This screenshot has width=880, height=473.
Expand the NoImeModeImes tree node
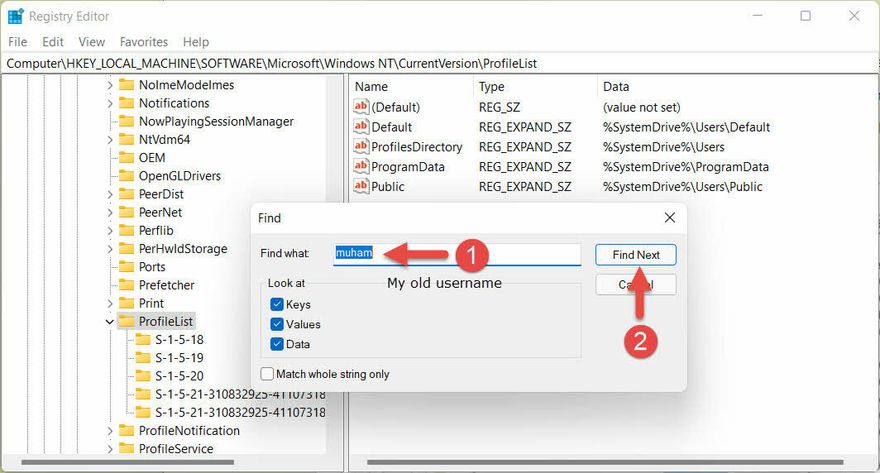pyautogui.click(x=110, y=85)
